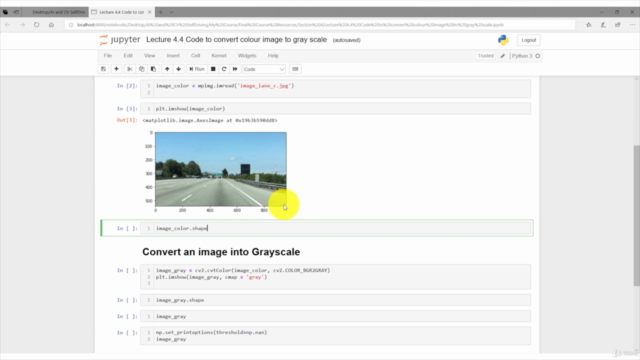640x360 pixels.
Task: Open the command palette keyboard icon
Action: [x=295, y=69]
